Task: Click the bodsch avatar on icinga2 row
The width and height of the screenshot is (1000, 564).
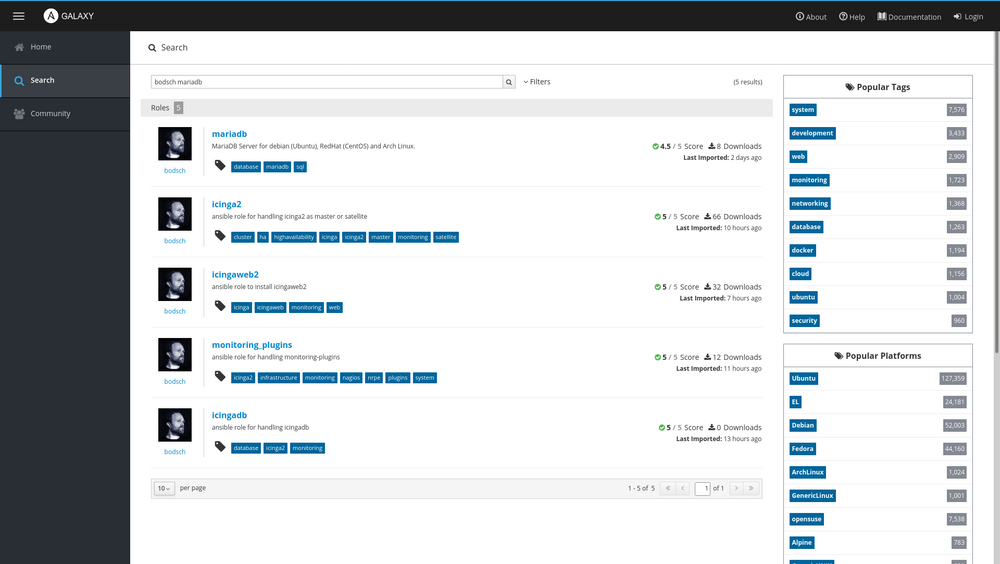Action: (175, 214)
